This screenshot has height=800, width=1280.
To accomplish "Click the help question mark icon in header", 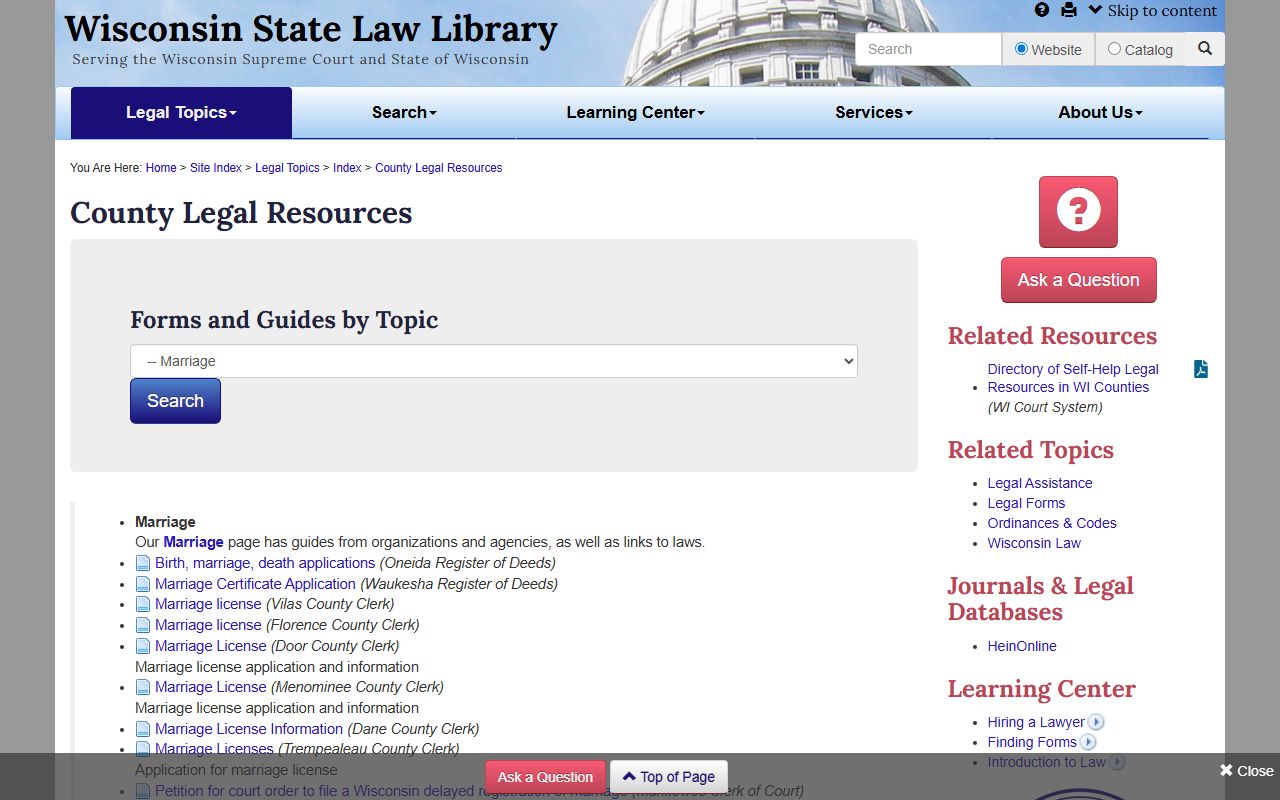I will (x=1042, y=10).
